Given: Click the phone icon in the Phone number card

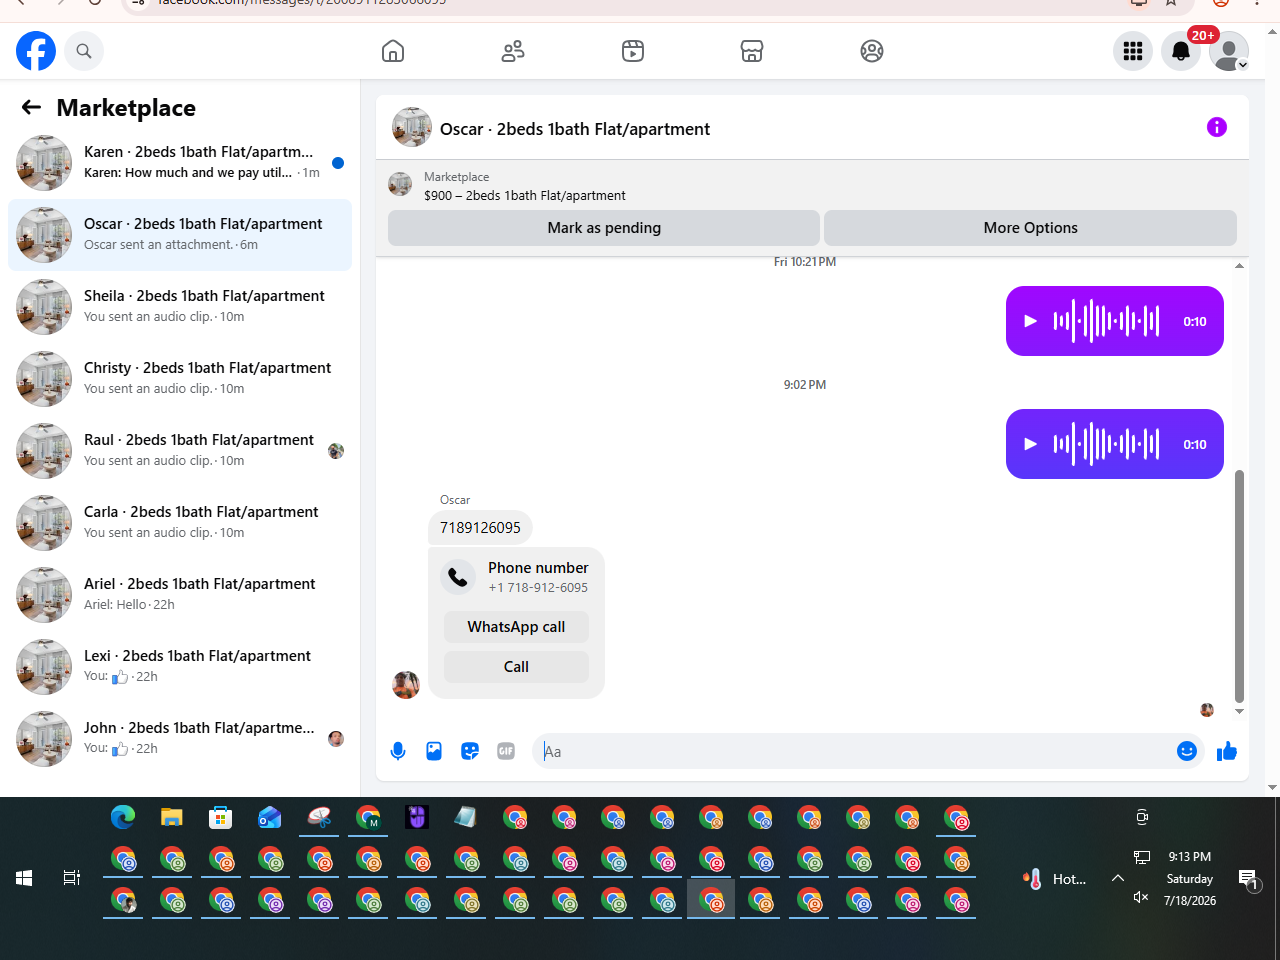Looking at the screenshot, I should pos(458,577).
